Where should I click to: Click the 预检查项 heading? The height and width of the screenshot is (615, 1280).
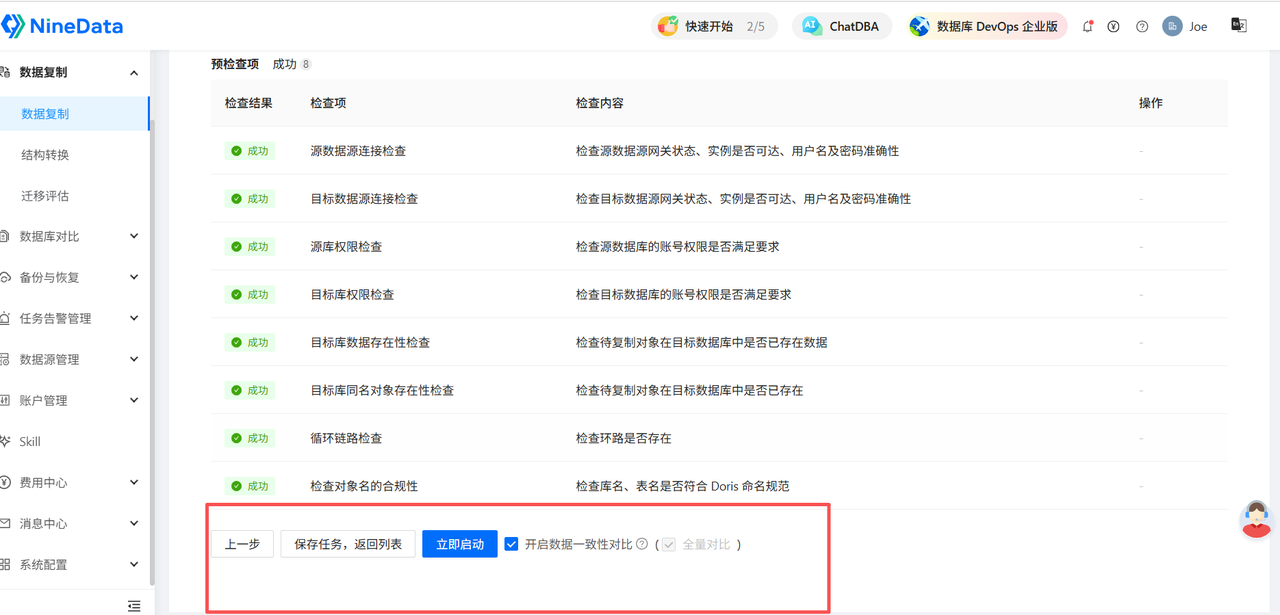tap(235, 64)
